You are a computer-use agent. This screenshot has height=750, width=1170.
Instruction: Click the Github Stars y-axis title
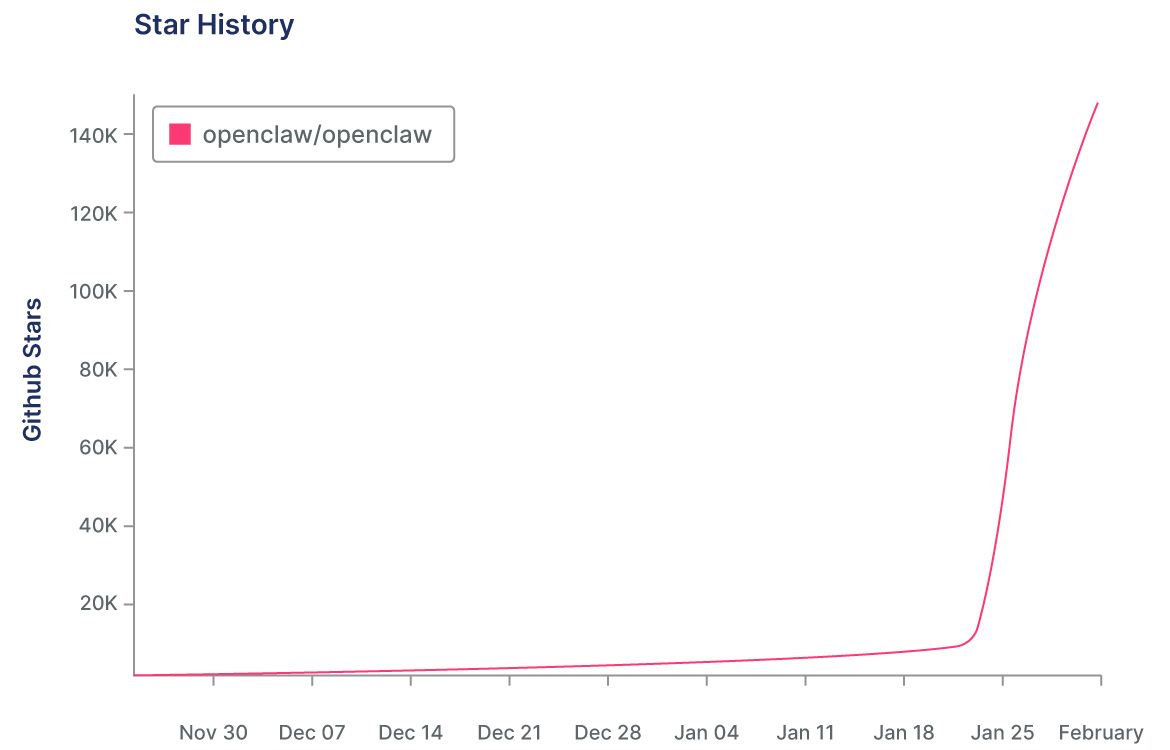(x=33, y=369)
